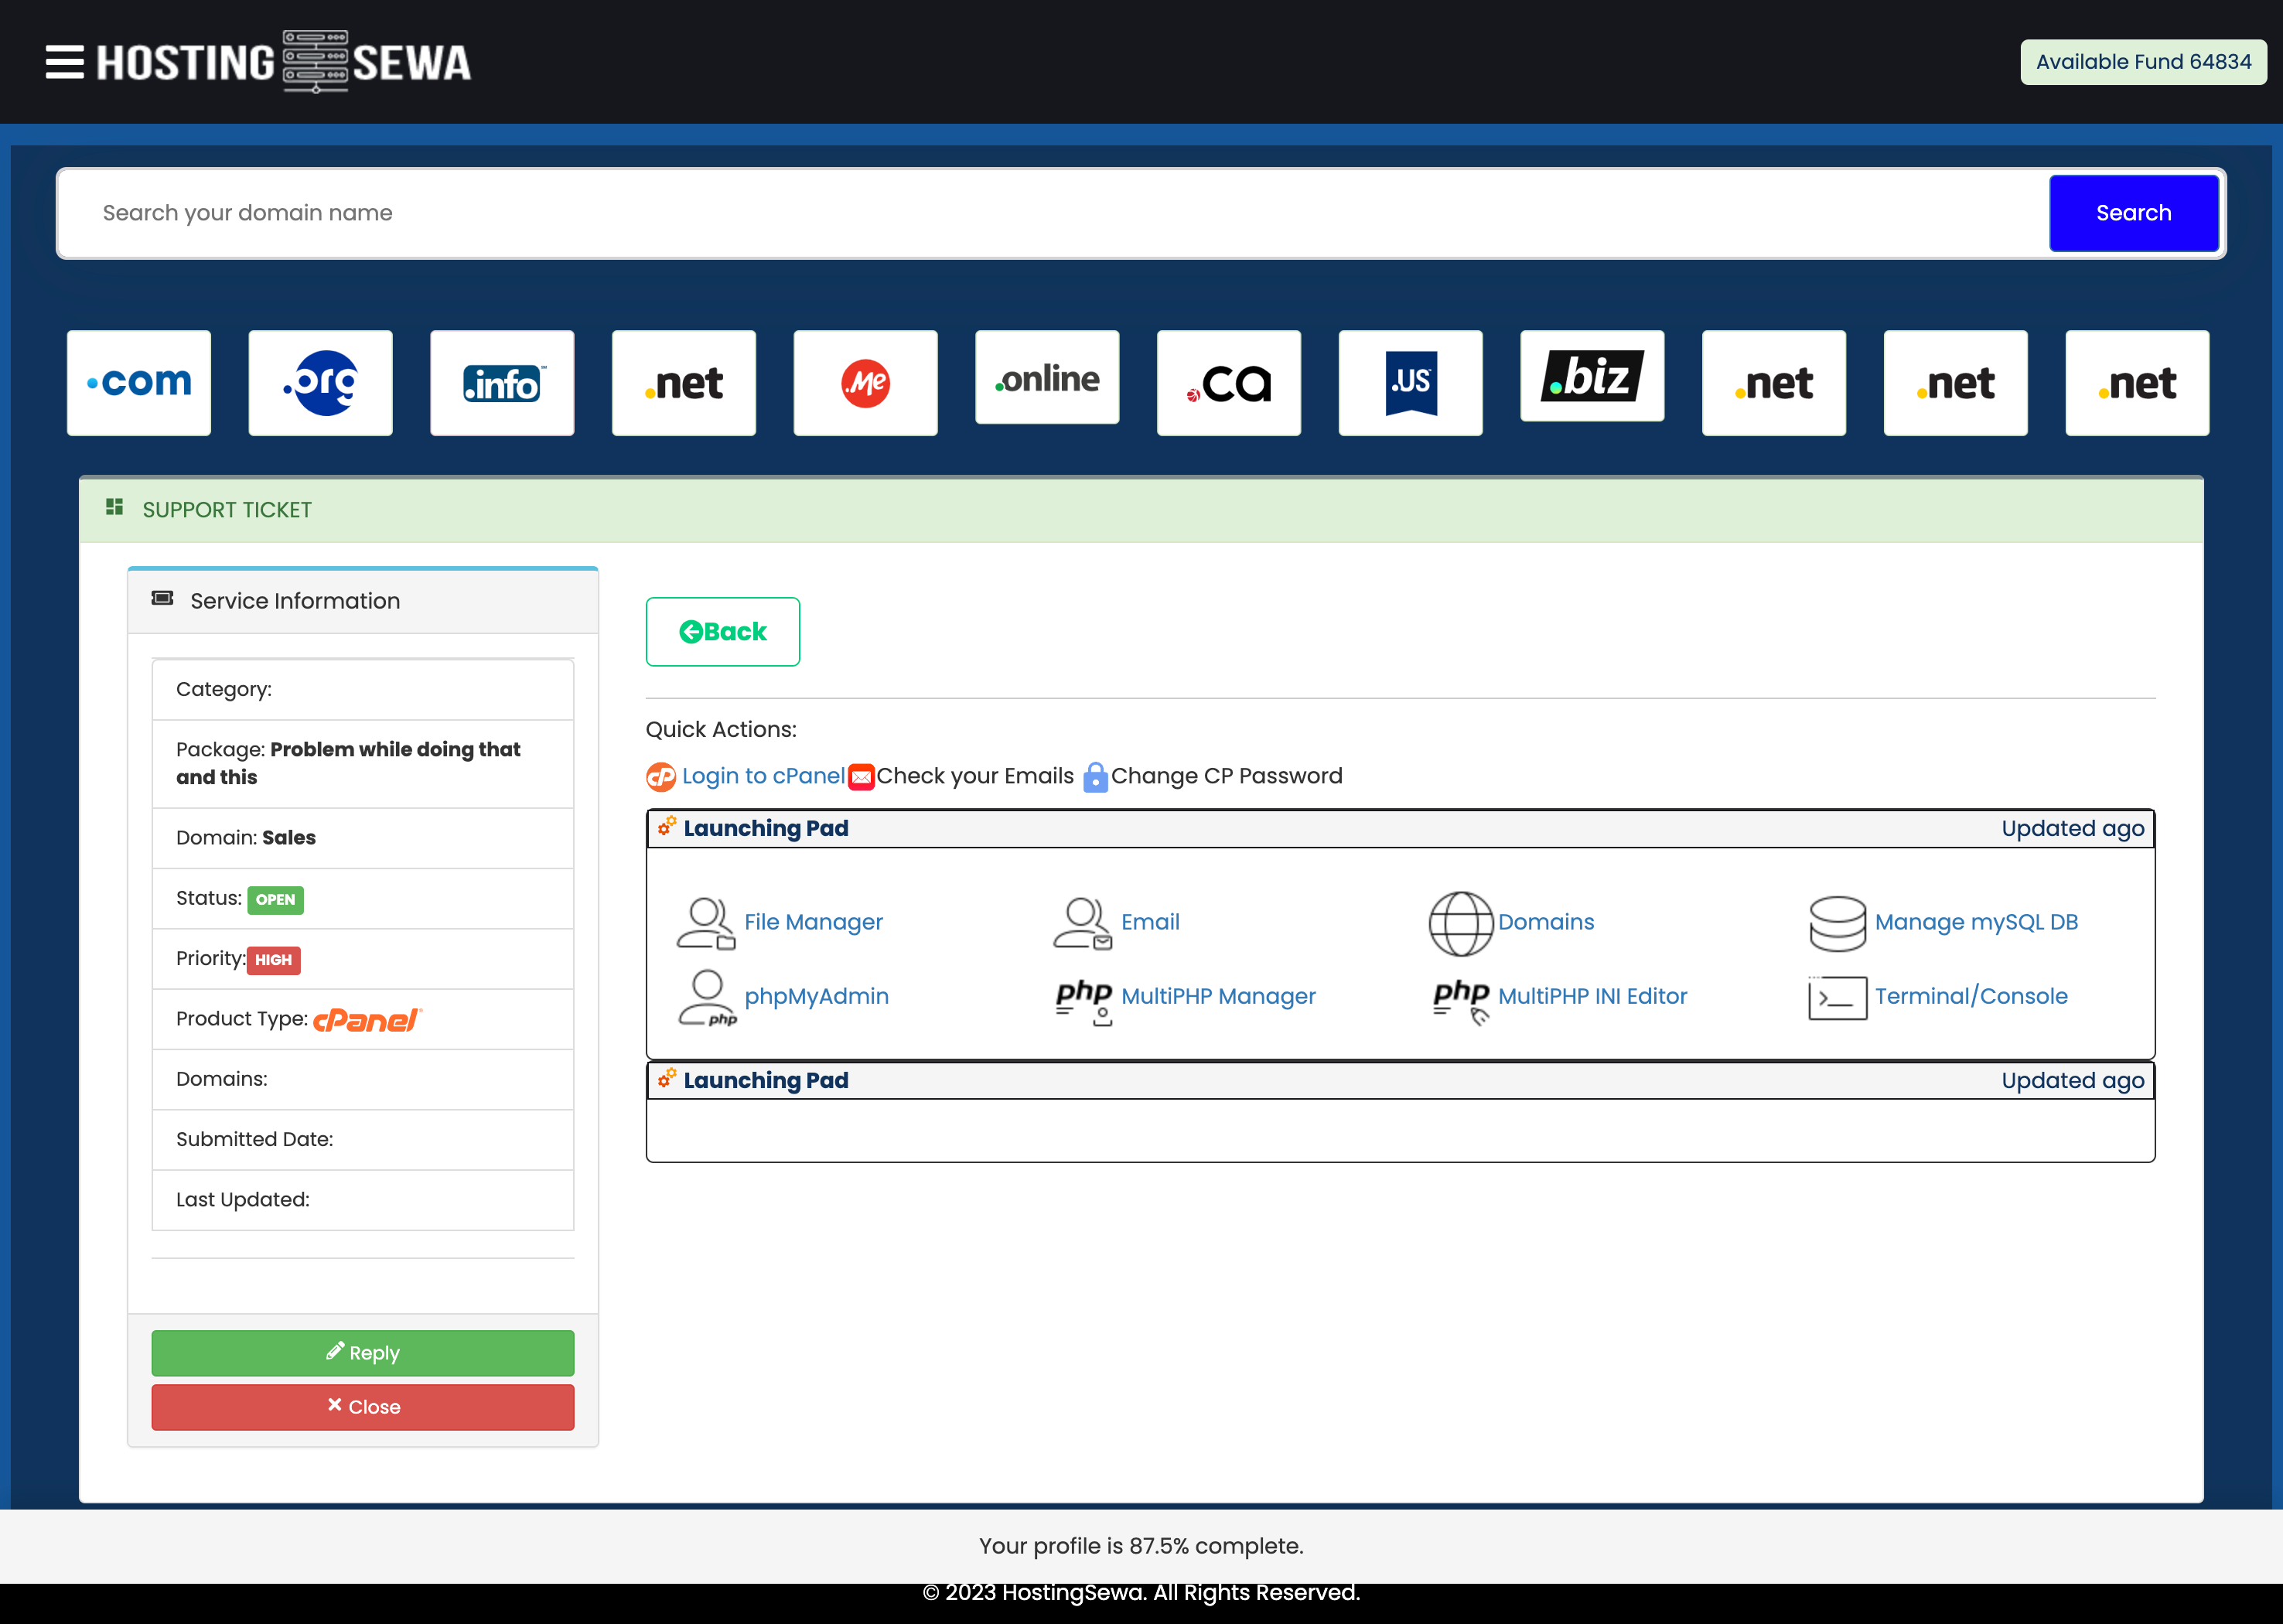Open the MultiPHP Manager link
Image resolution: width=2283 pixels, height=1624 pixels.
pyautogui.click(x=1218, y=996)
